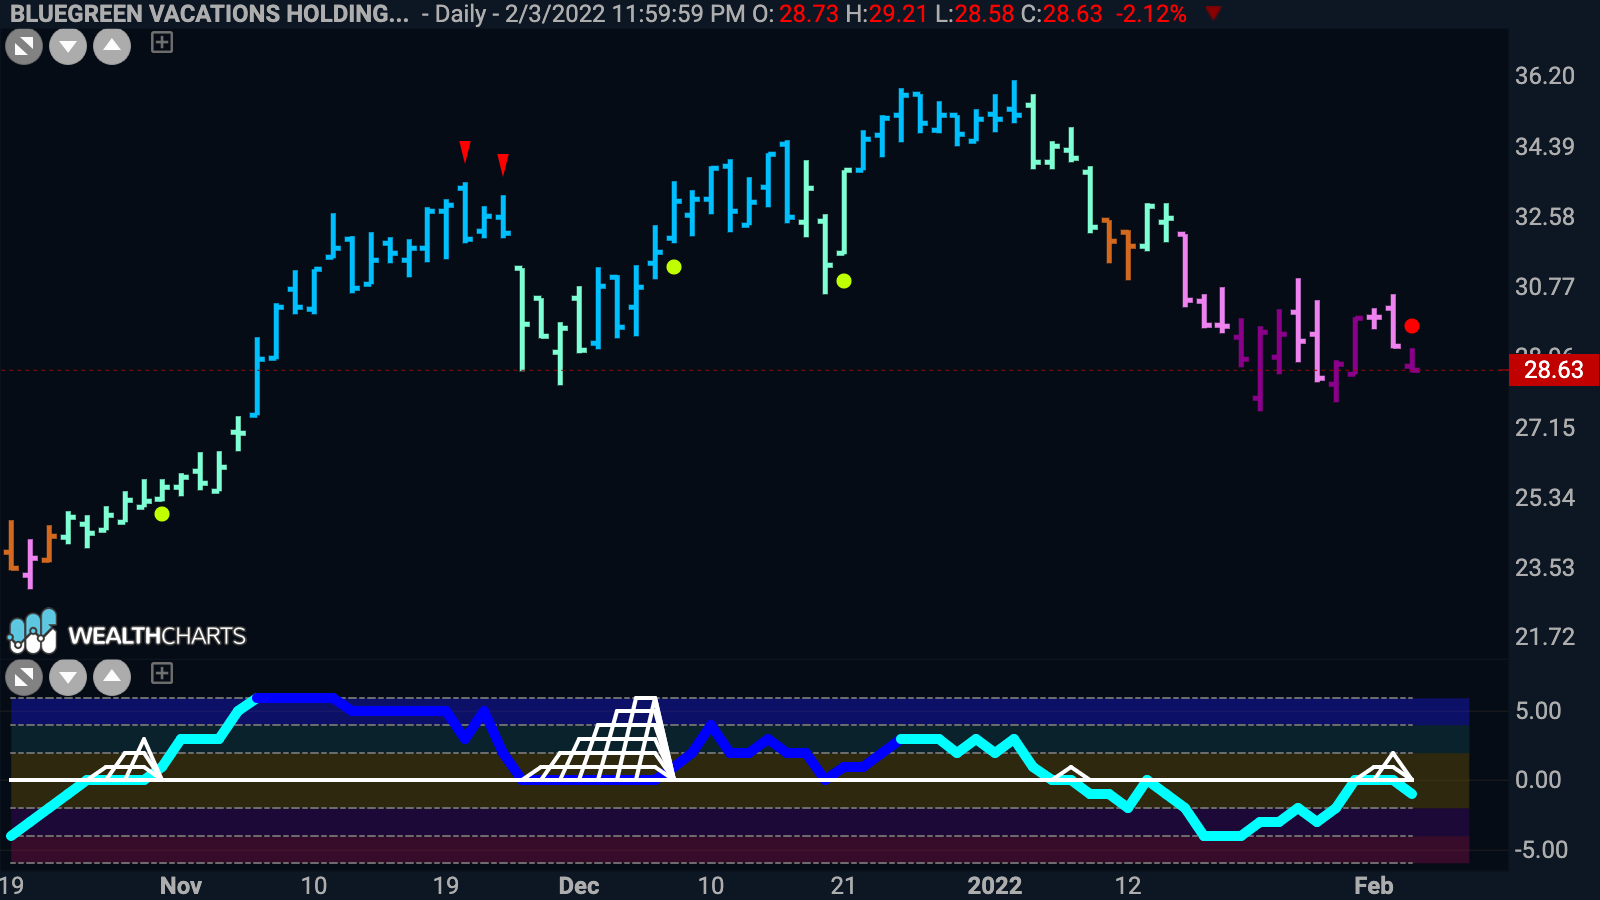The image size is (1600, 900).
Task: Click the 'Dec' date axis label
Action: point(579,885)
